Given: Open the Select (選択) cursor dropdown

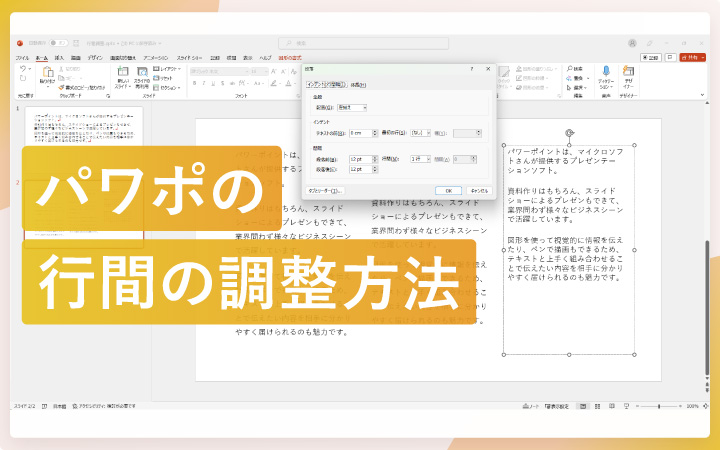Looking at the screenshot, I should [576, 88].
